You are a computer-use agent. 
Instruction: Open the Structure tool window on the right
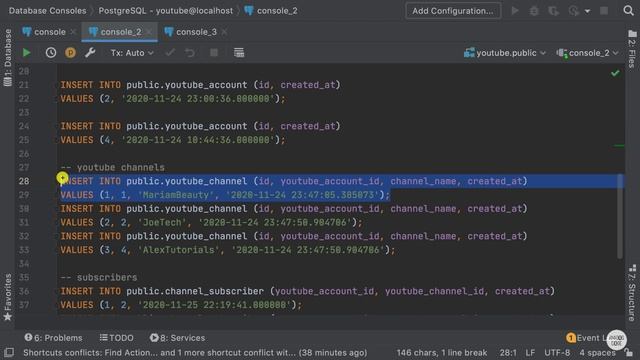click(632, 293)
